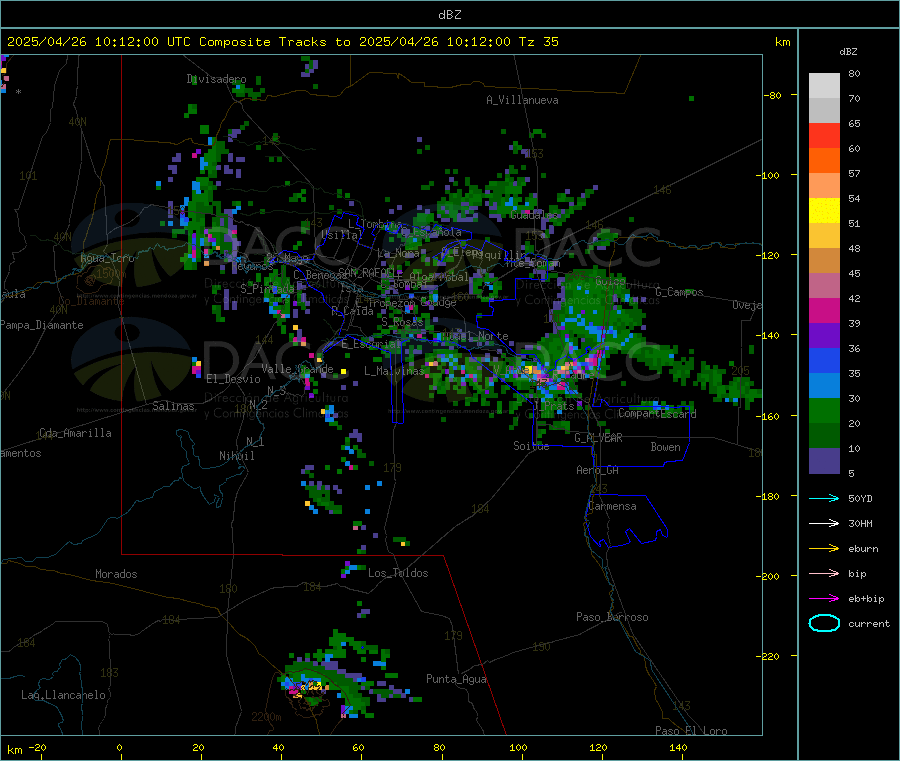Click the Cda_Amarilla map label
This screenshot has height=761, width=900.
coord(75,433)
